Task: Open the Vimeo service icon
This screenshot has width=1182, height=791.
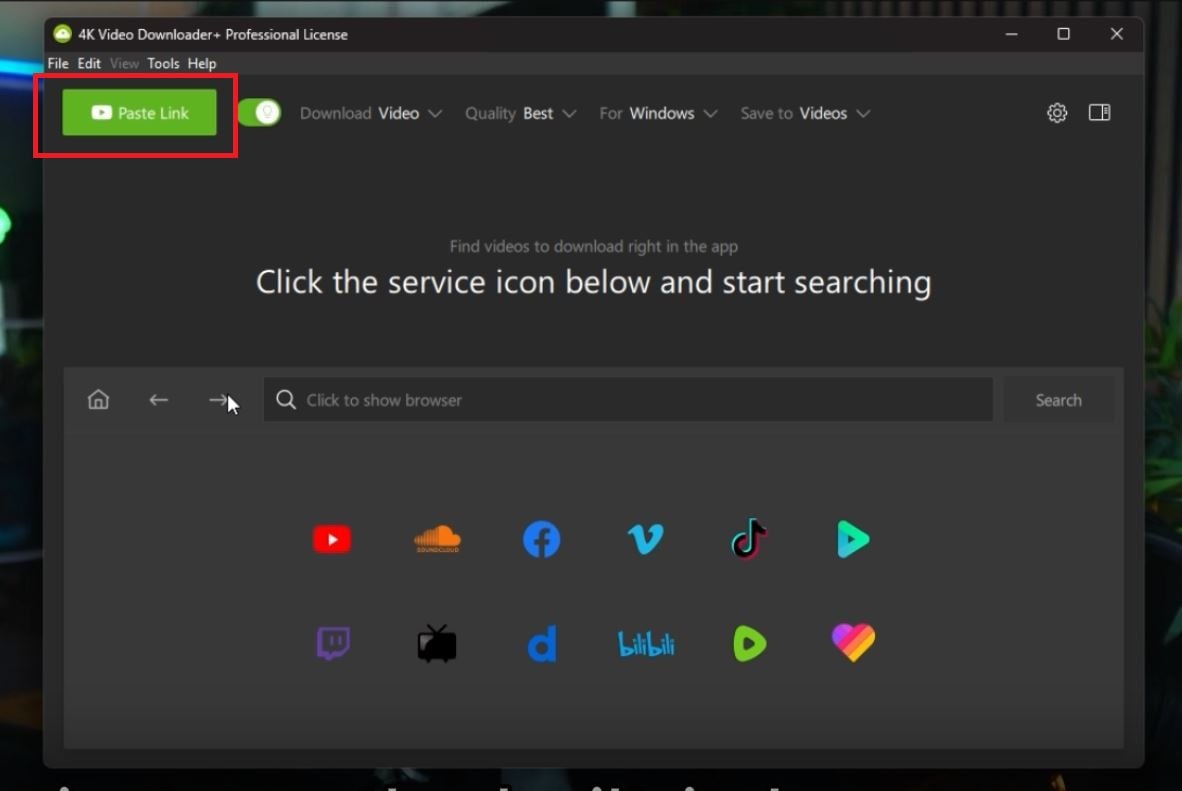Action: click(645, 539)
